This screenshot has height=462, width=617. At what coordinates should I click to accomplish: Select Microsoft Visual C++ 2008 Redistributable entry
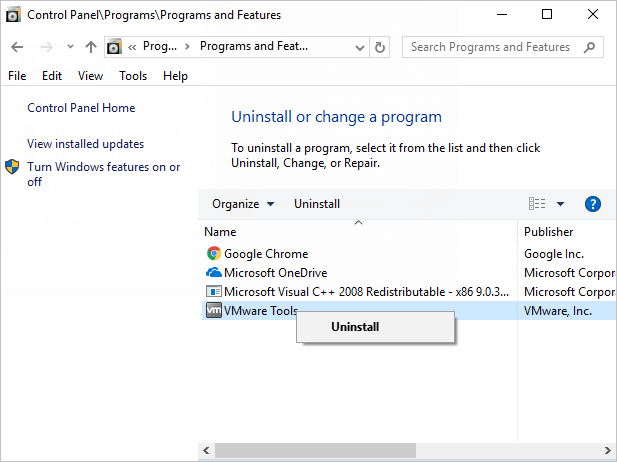click(366, 292)
